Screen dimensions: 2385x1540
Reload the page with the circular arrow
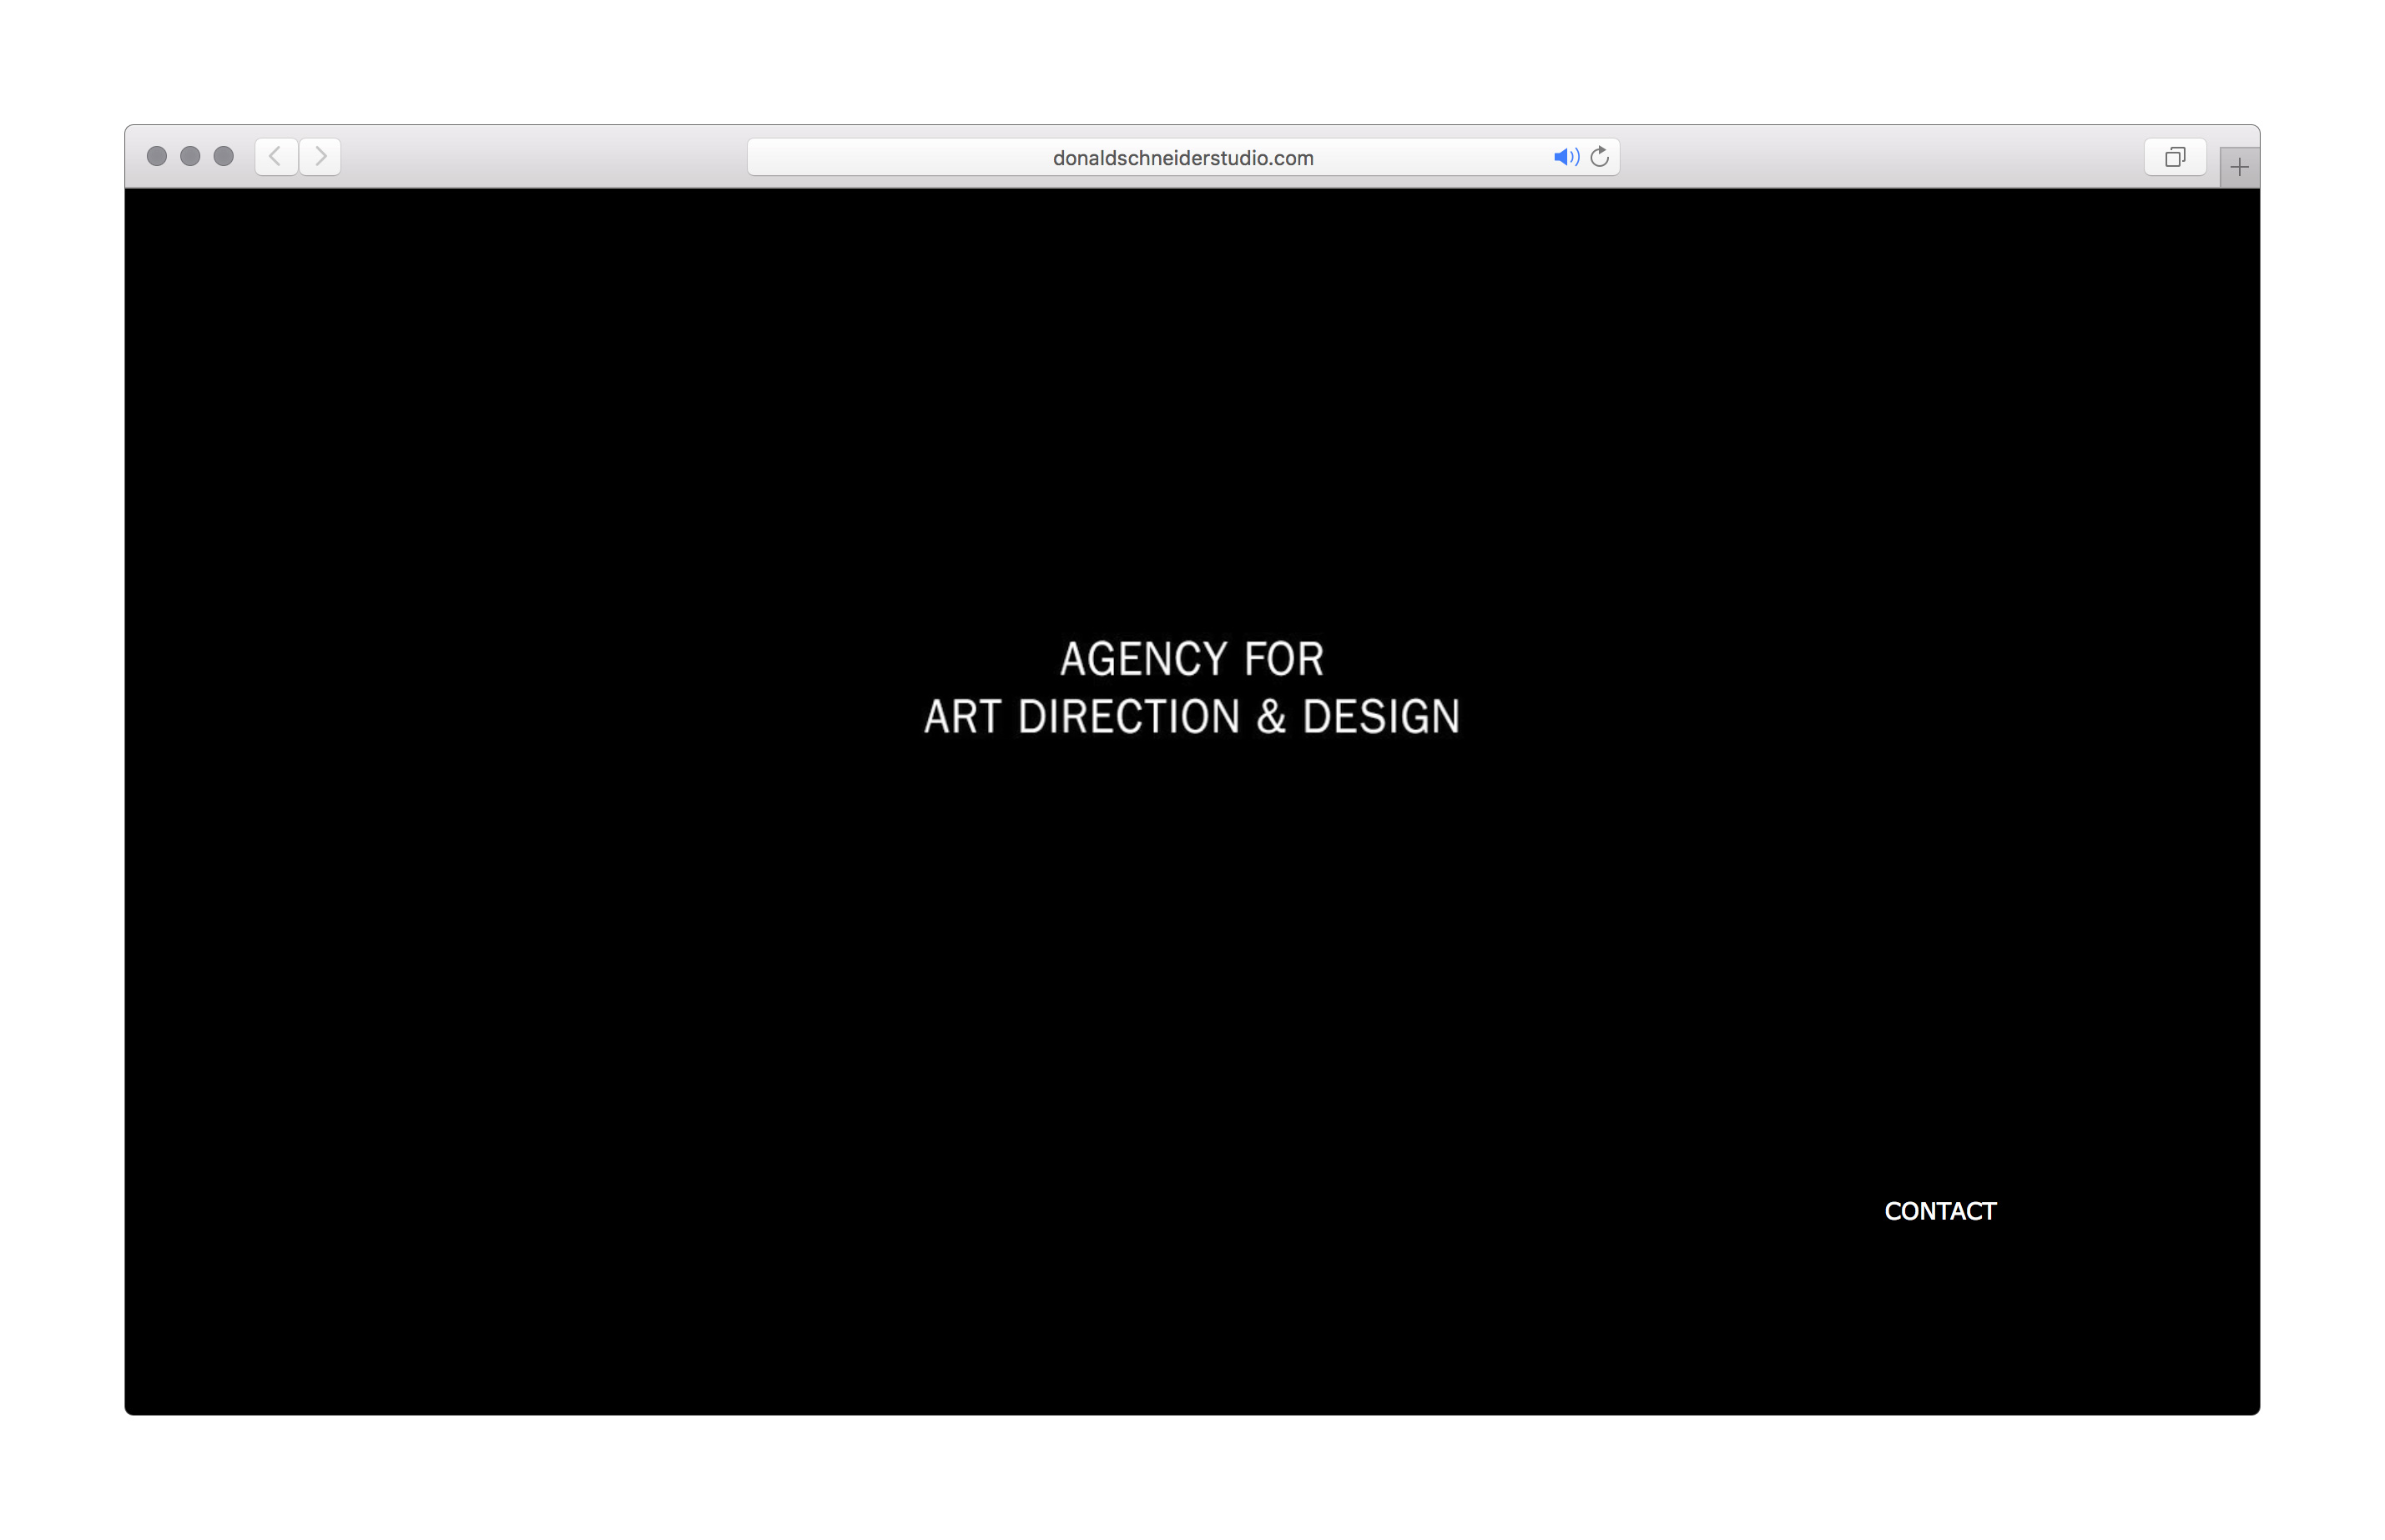coord(1600,157)
